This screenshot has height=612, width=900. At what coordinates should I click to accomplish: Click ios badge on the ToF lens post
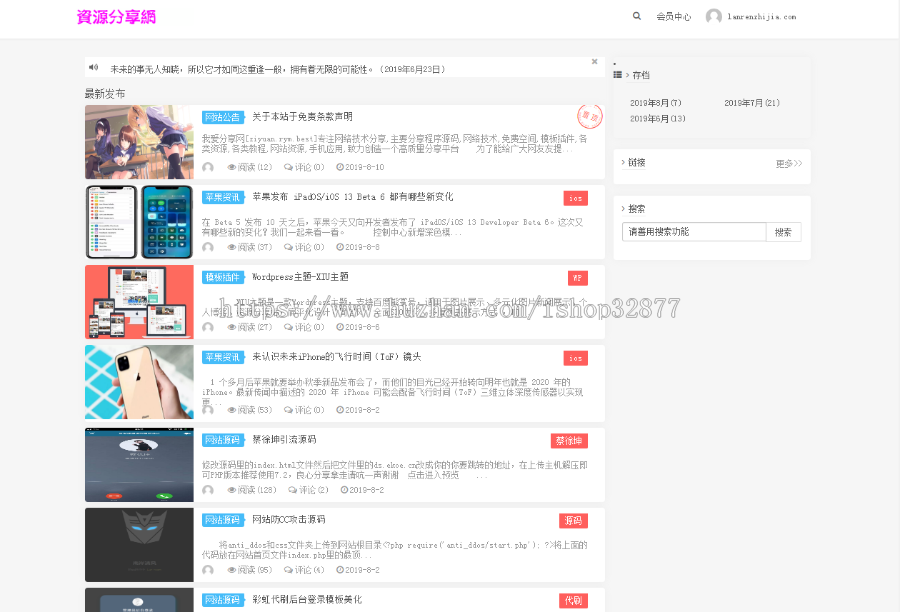click(x=576, y=358)
